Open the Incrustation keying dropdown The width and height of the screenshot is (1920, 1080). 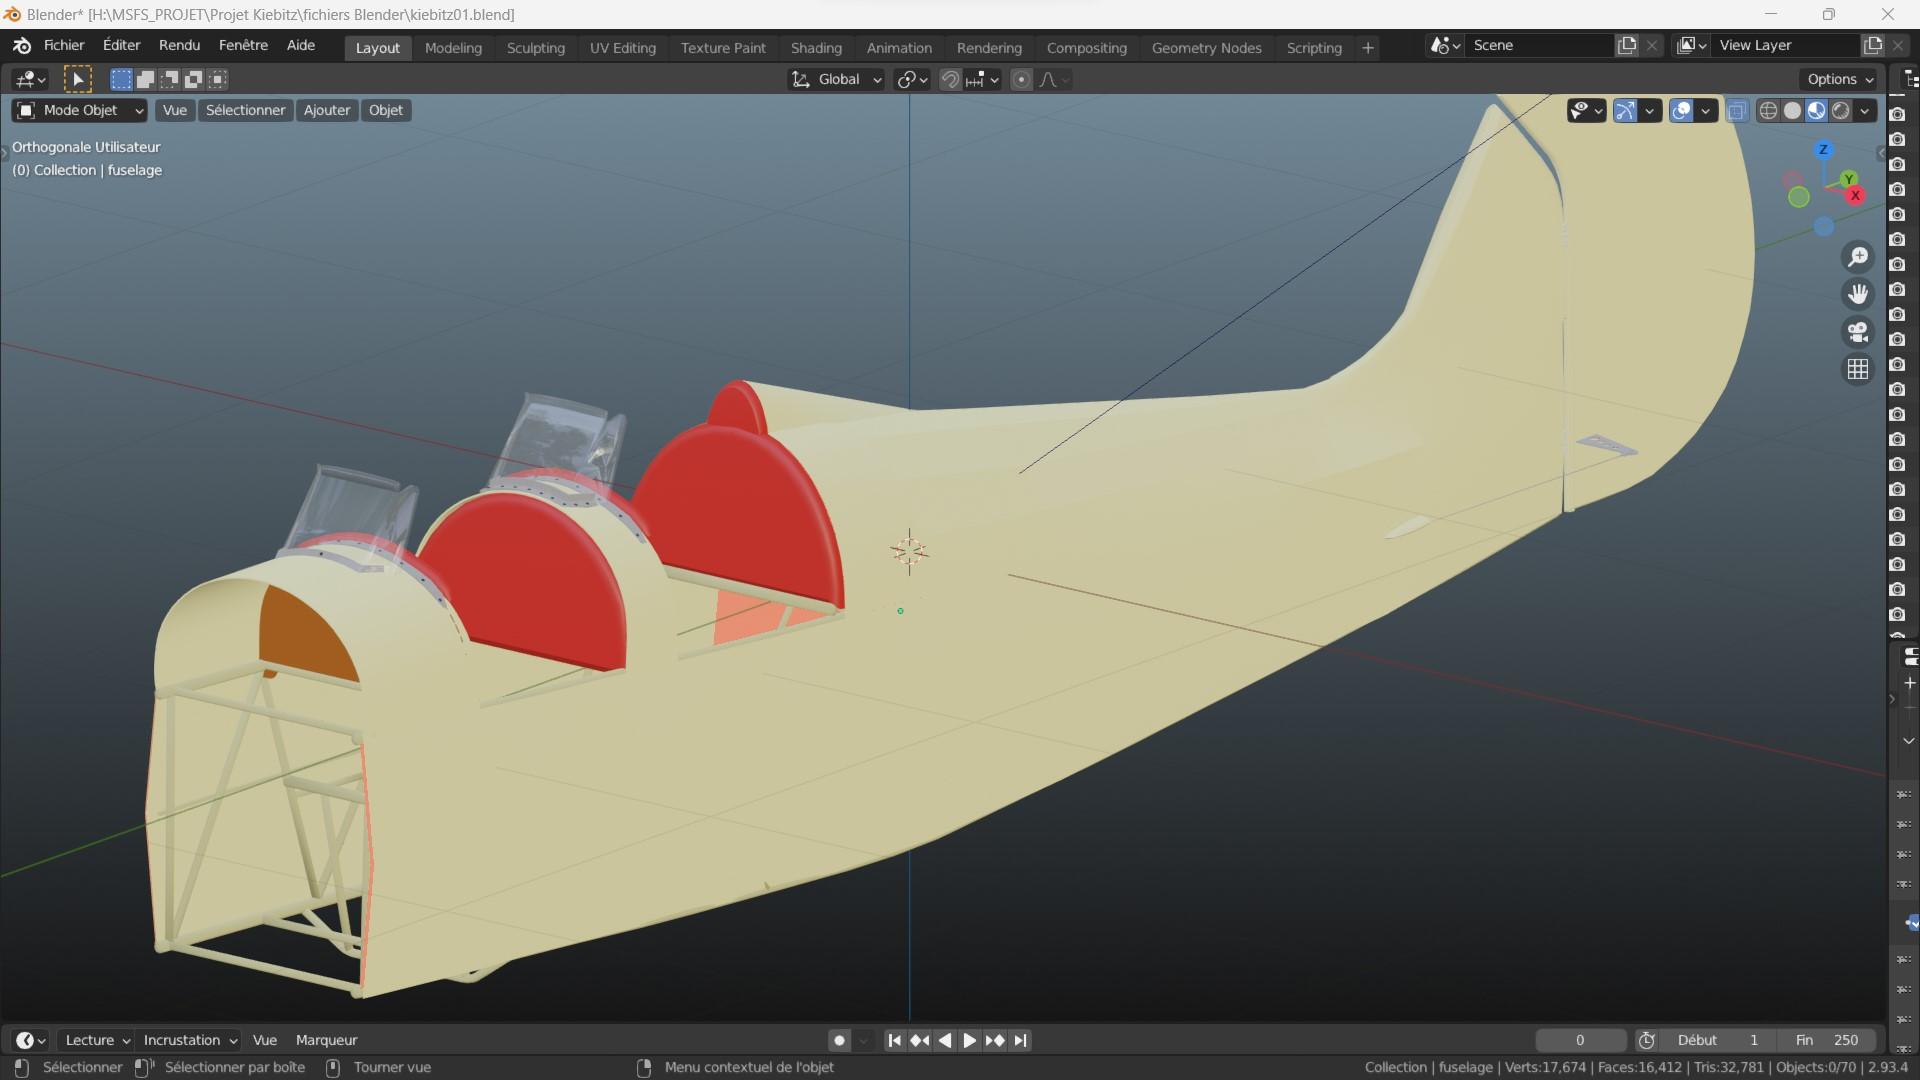click(189, 1040)
